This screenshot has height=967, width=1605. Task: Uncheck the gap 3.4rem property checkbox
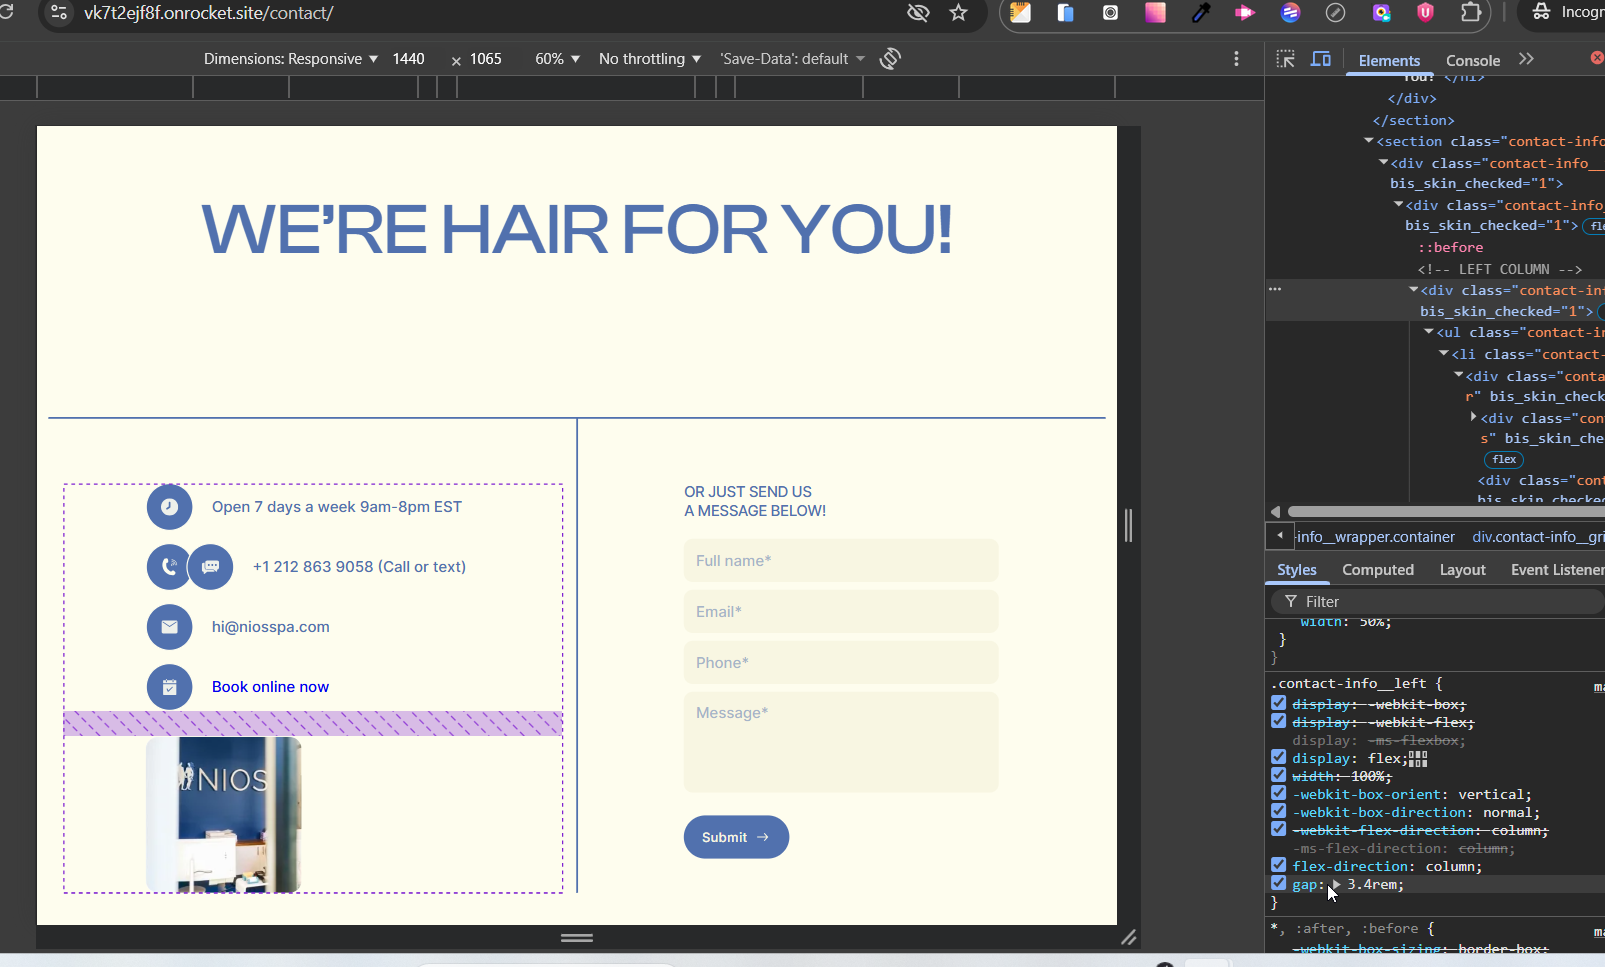1278,883
